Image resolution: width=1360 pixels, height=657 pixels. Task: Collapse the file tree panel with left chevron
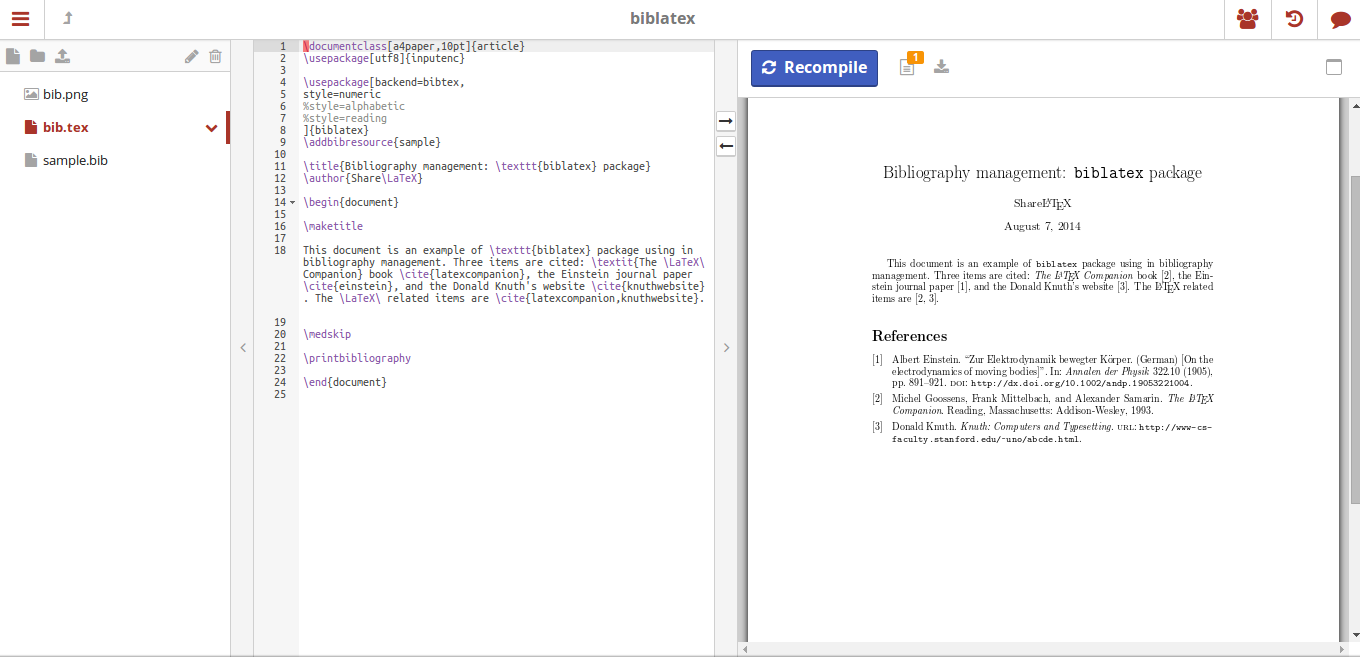pos(242,348)
